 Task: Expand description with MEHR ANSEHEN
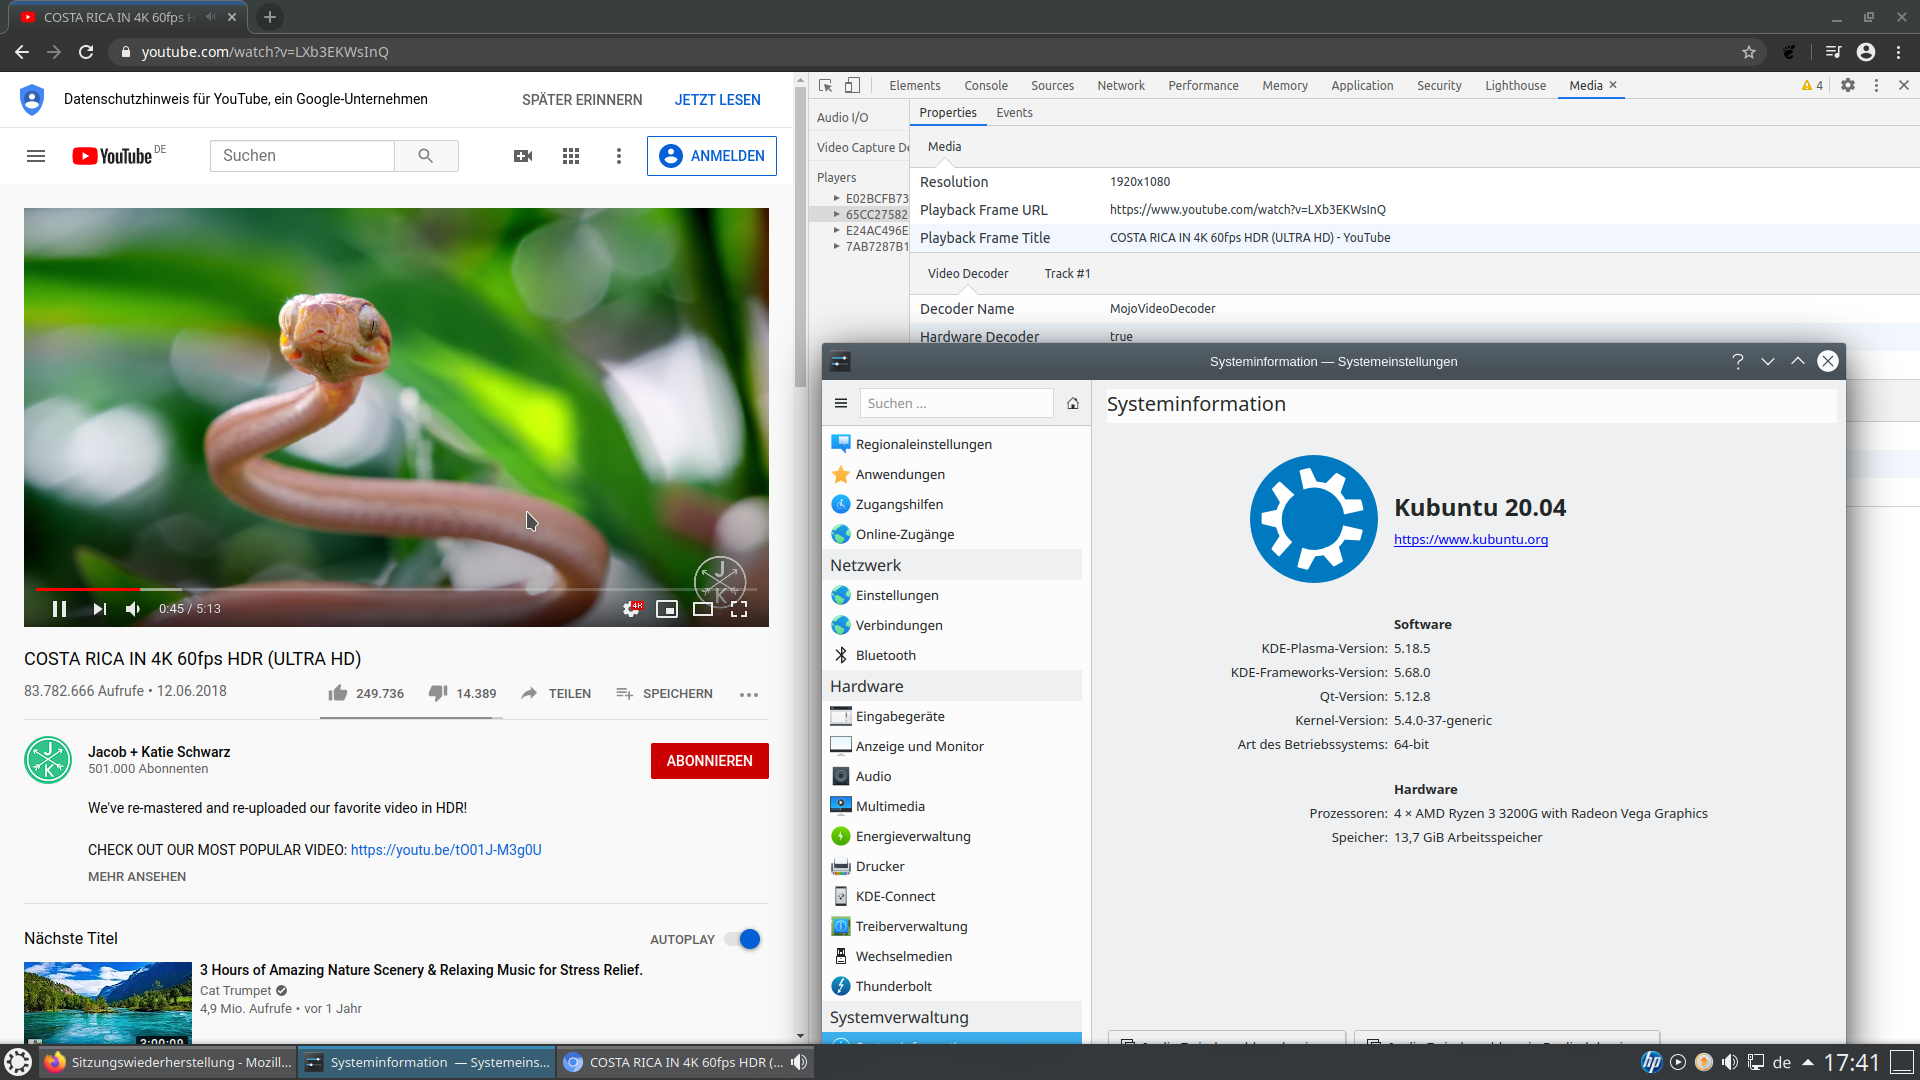(x=137, y=877)
